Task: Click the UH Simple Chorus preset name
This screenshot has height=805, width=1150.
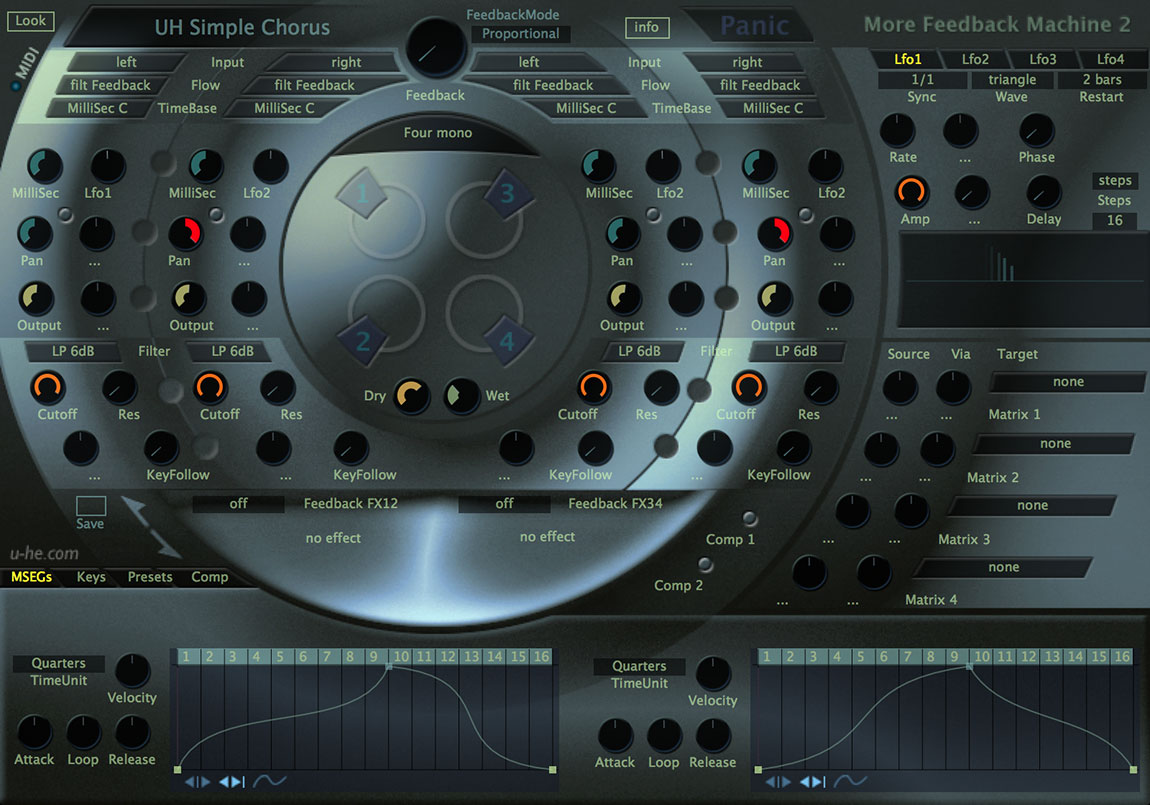Action: coord(242,27)
